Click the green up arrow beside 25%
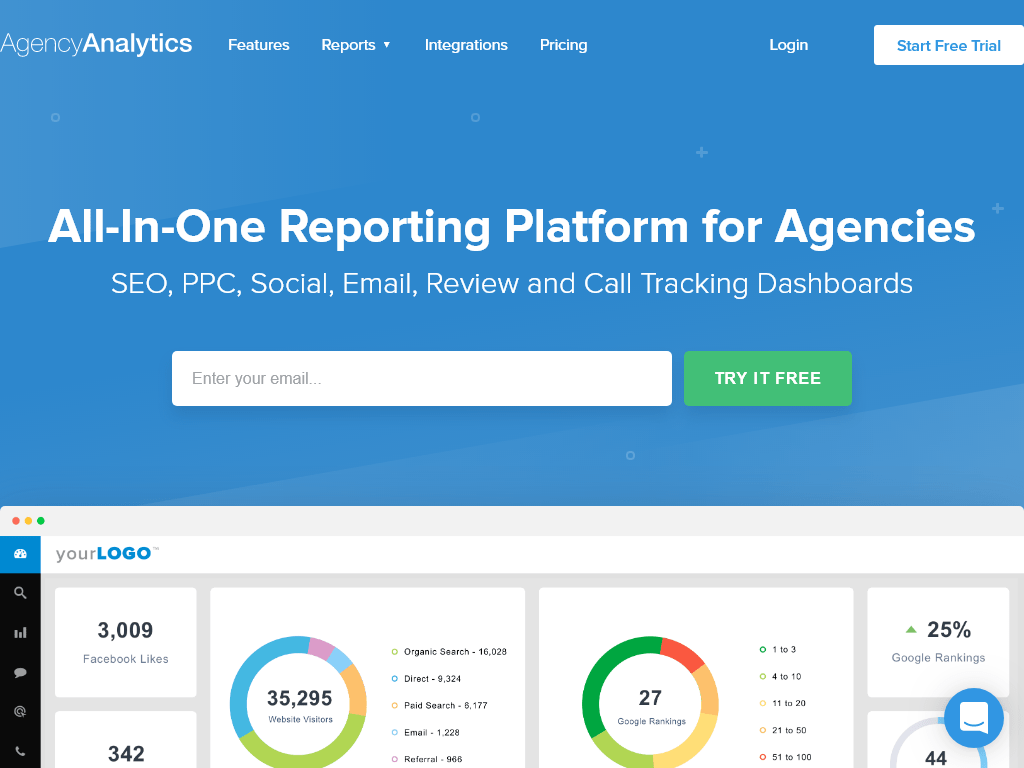Image resolution: width=1024 pixels, height=768 pixels. pyautogui.click(x=913, y=630)
